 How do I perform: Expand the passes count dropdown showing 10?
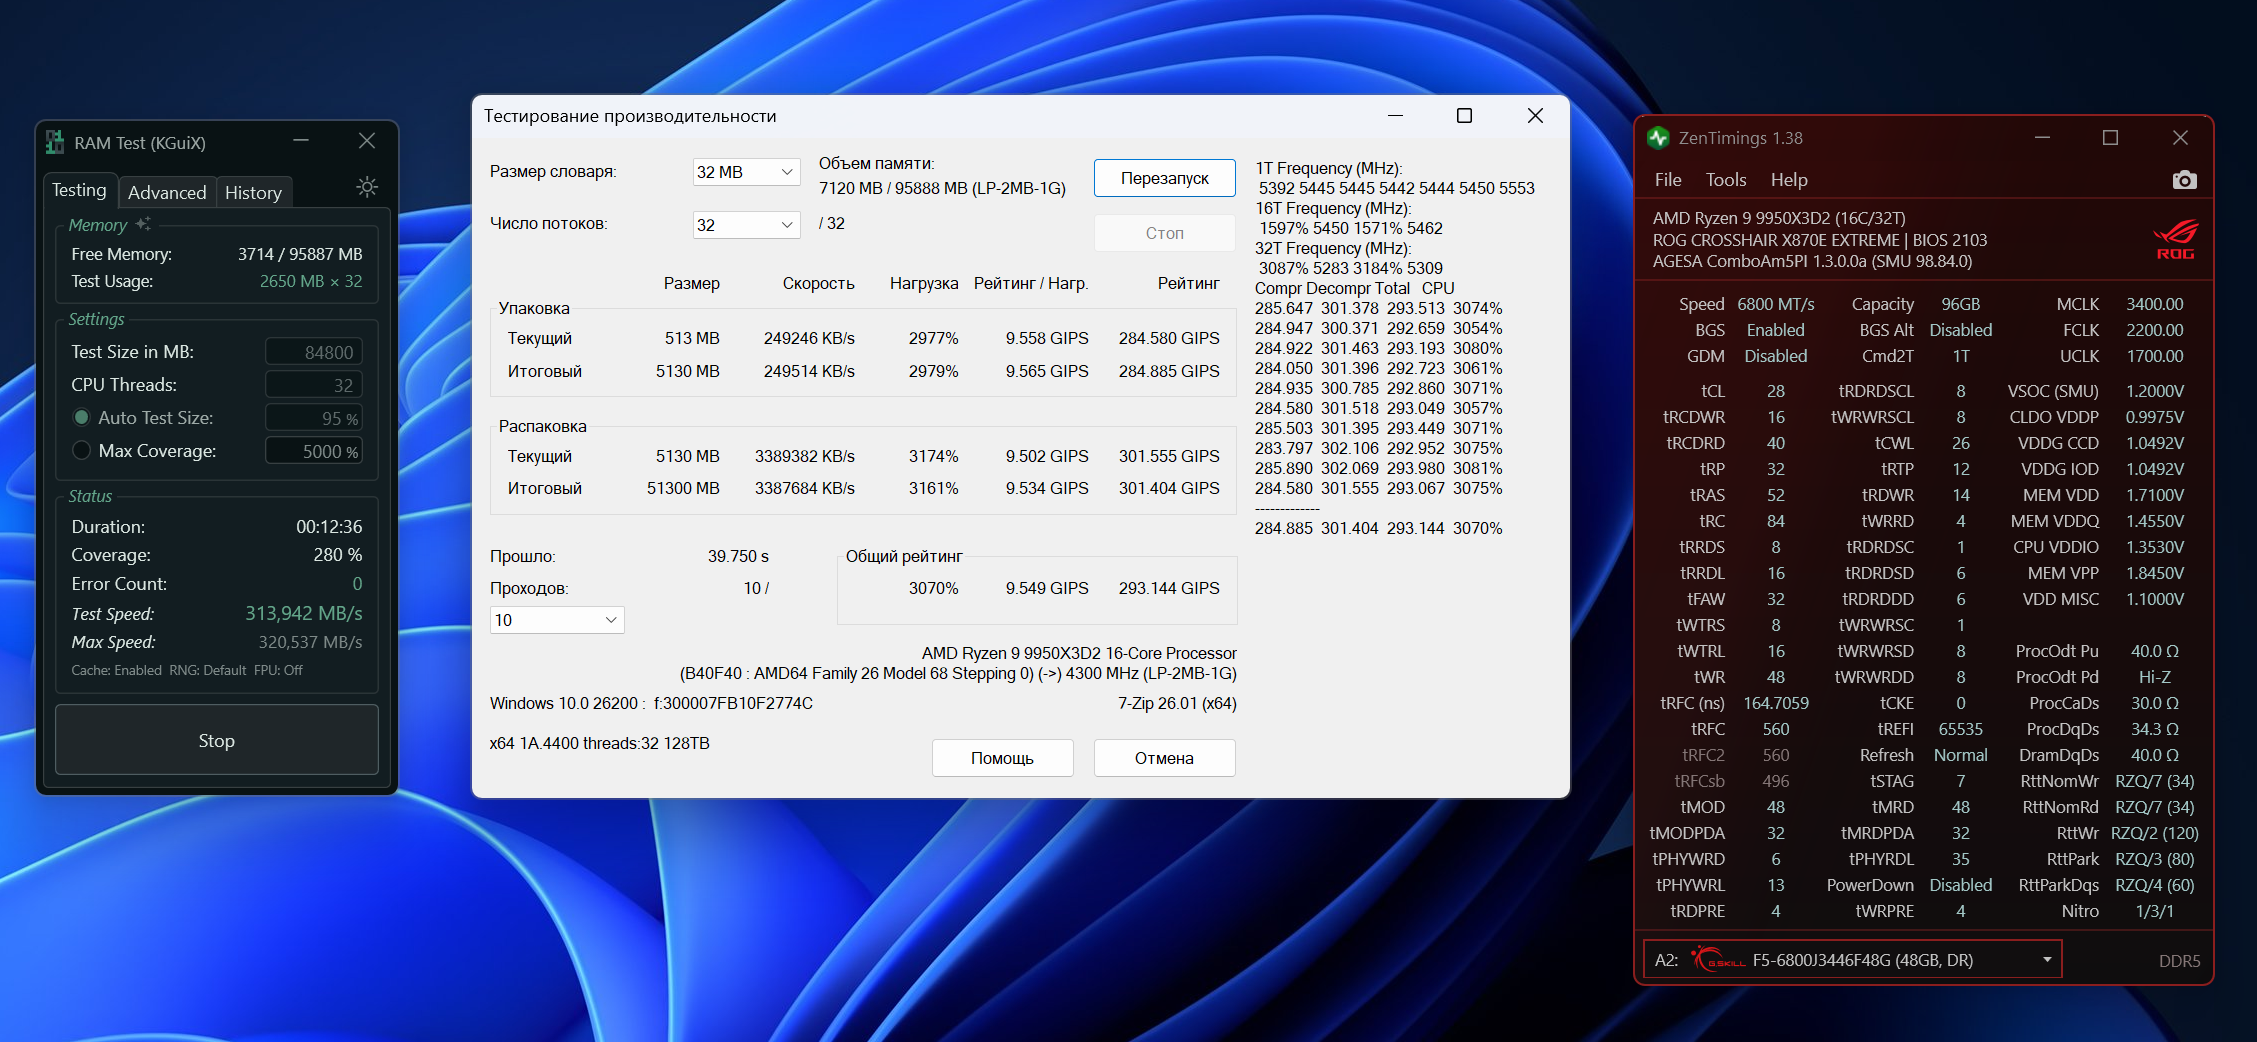coord(557,620)
